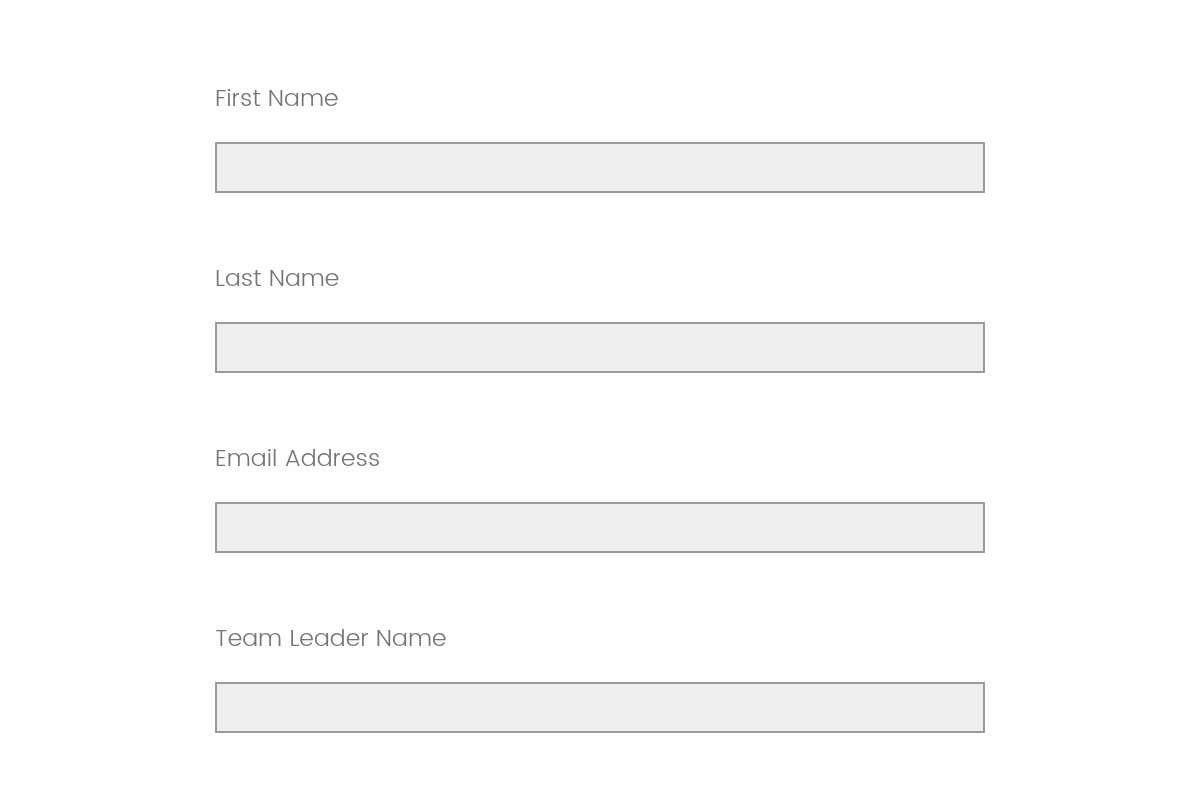The width and height of the screenshot is (1200, 800).
Task: Click the "Team Leader Name" label
Action: pyautogui.click(x=330, y=638)
